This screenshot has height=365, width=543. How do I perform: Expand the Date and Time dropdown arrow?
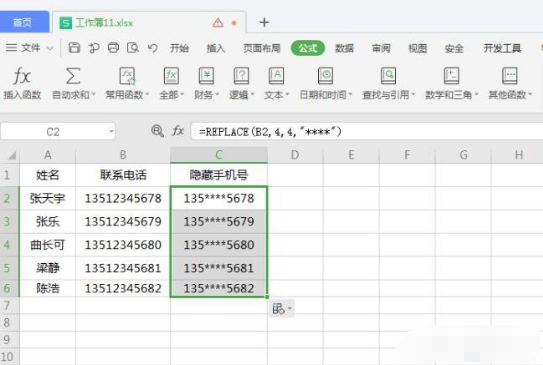350,95
